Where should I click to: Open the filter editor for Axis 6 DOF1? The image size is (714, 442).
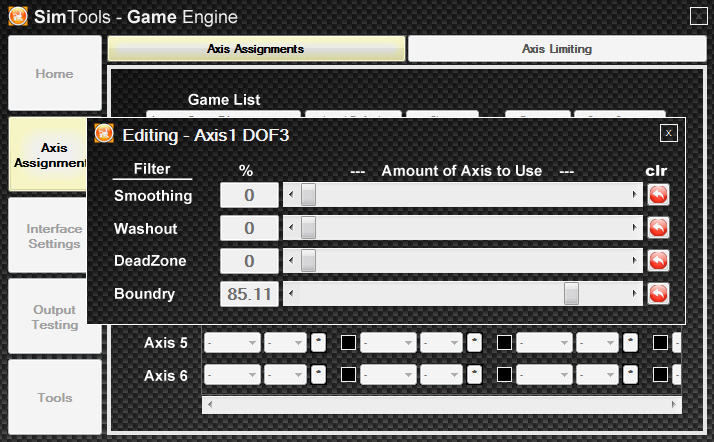pos(318,375)
